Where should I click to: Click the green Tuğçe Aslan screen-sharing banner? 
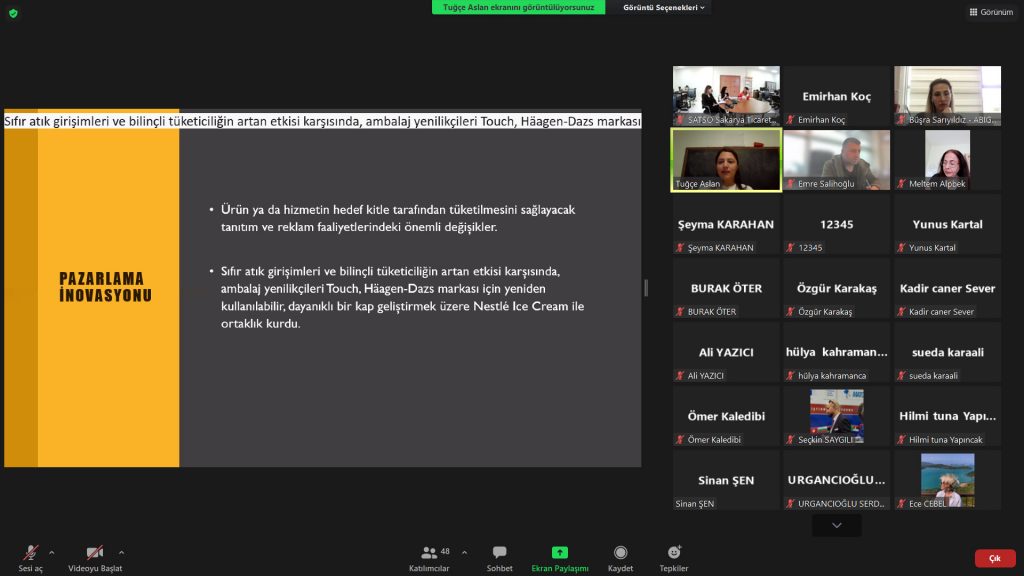[518, 7]
